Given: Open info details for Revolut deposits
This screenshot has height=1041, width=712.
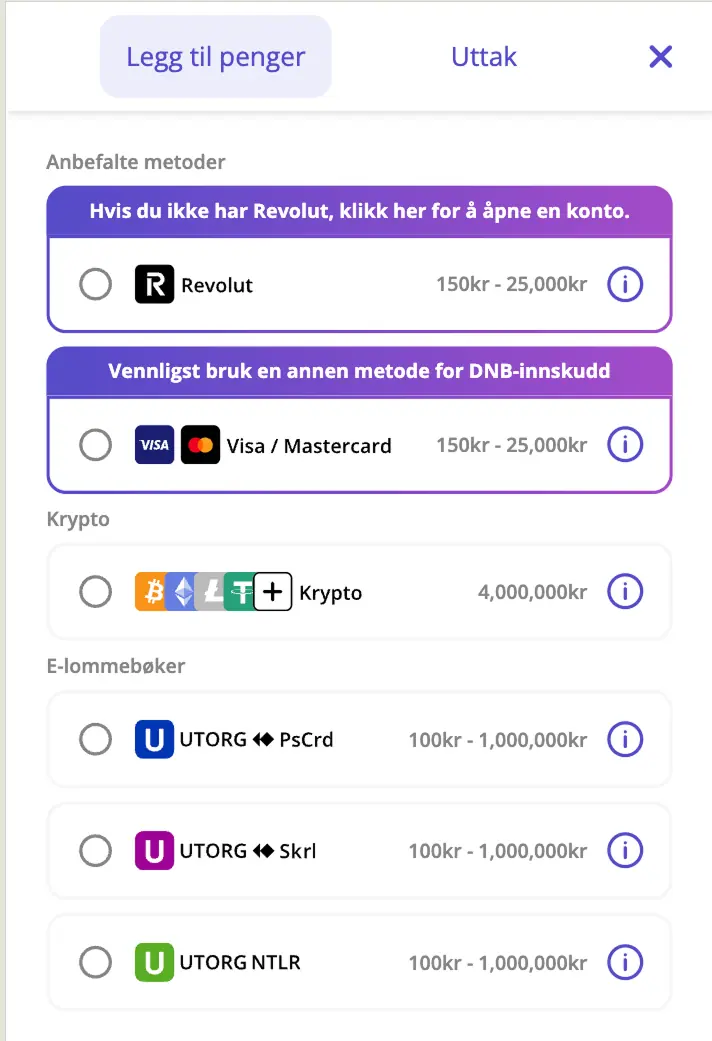Looking at the screenshot, I should click(624, 284).
